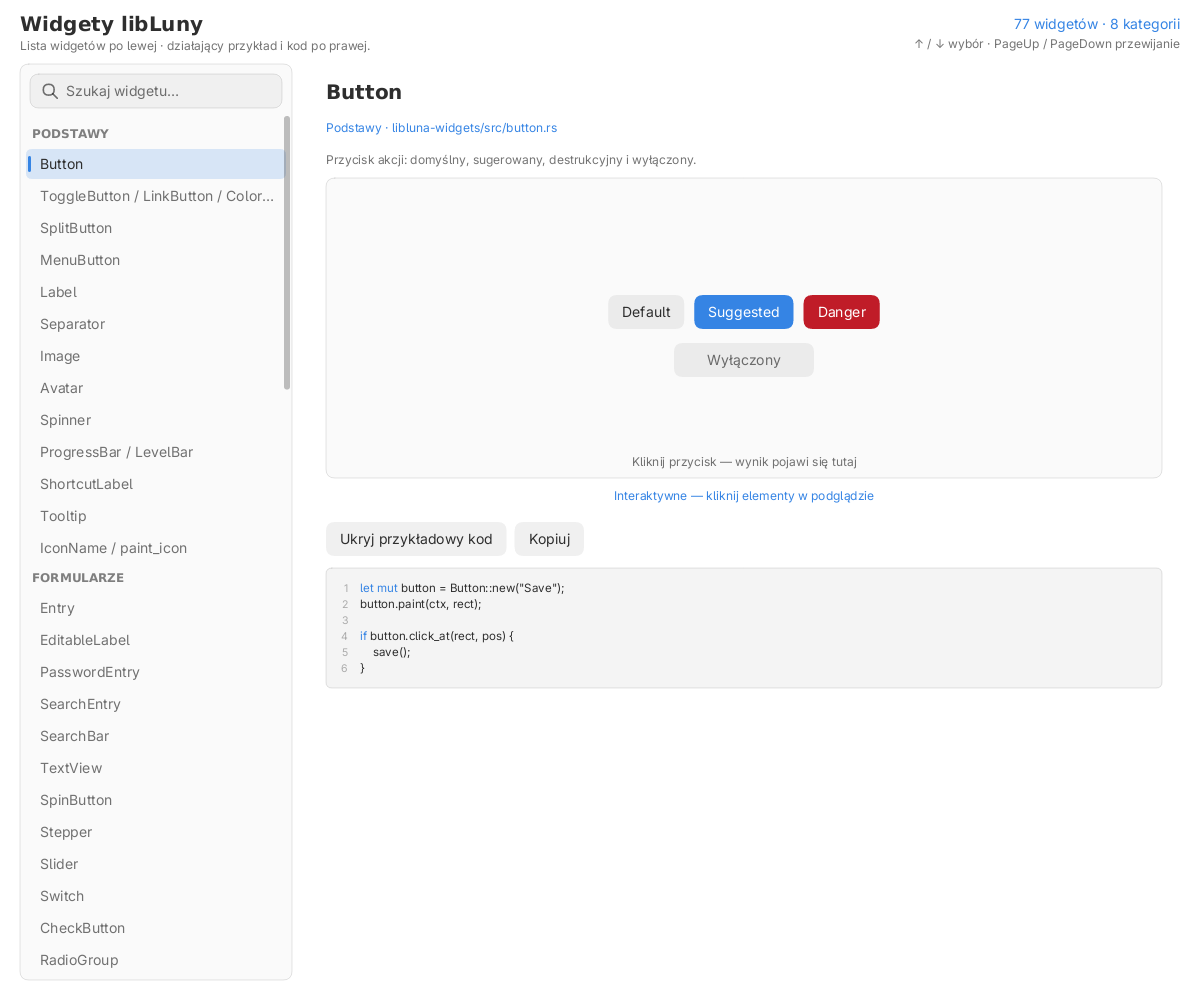Click the blue Suggested button
Image resolution: width=1200 pixels, height=1000 pixels.
coord(744,312)
